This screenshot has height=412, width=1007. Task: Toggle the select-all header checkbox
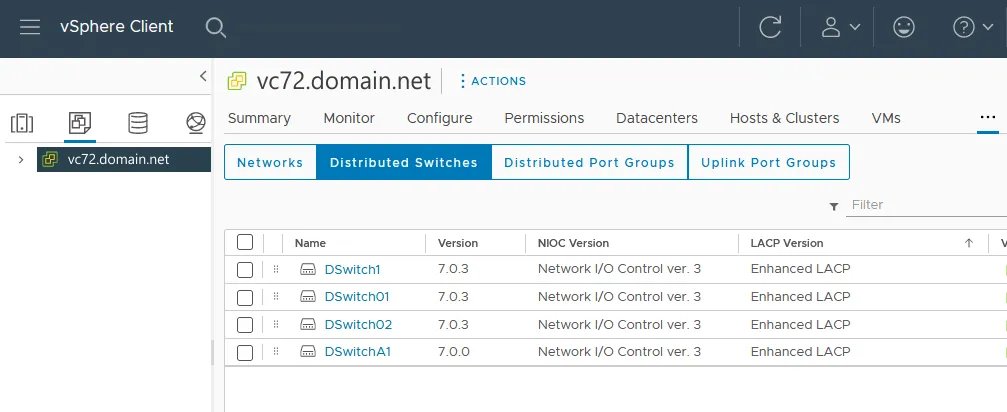(x=245, y=242)
